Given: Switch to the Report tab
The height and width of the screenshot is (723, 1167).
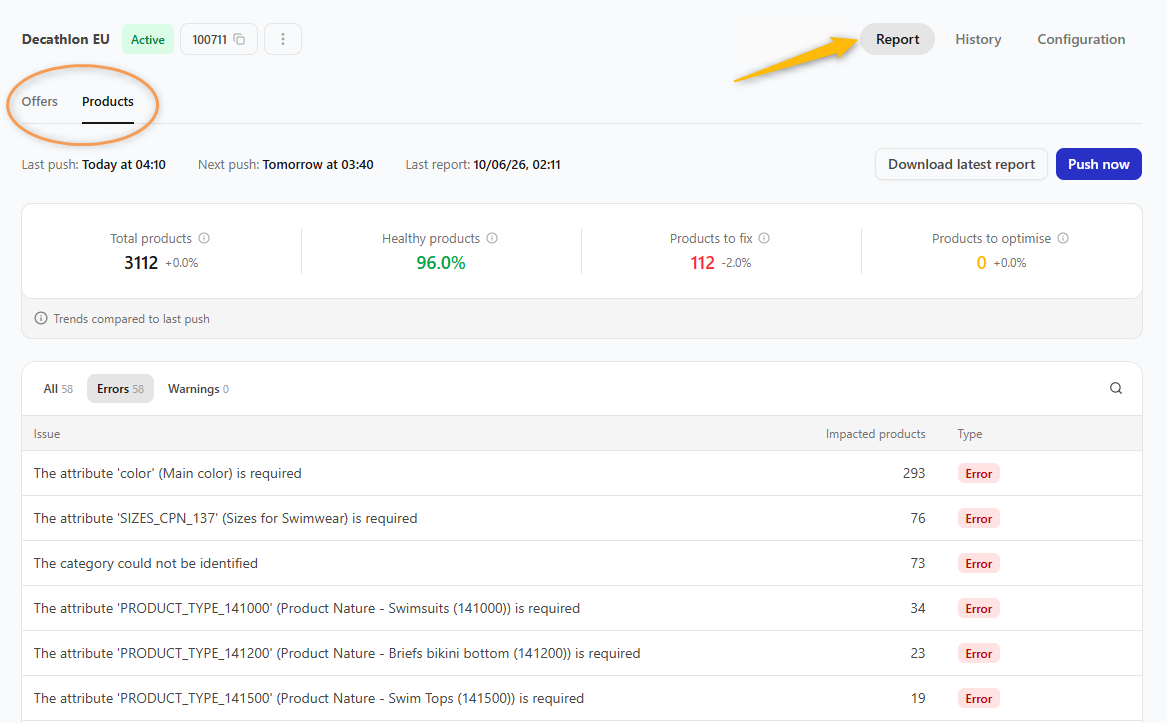Looking at the screenshot, I should point(898,39).
